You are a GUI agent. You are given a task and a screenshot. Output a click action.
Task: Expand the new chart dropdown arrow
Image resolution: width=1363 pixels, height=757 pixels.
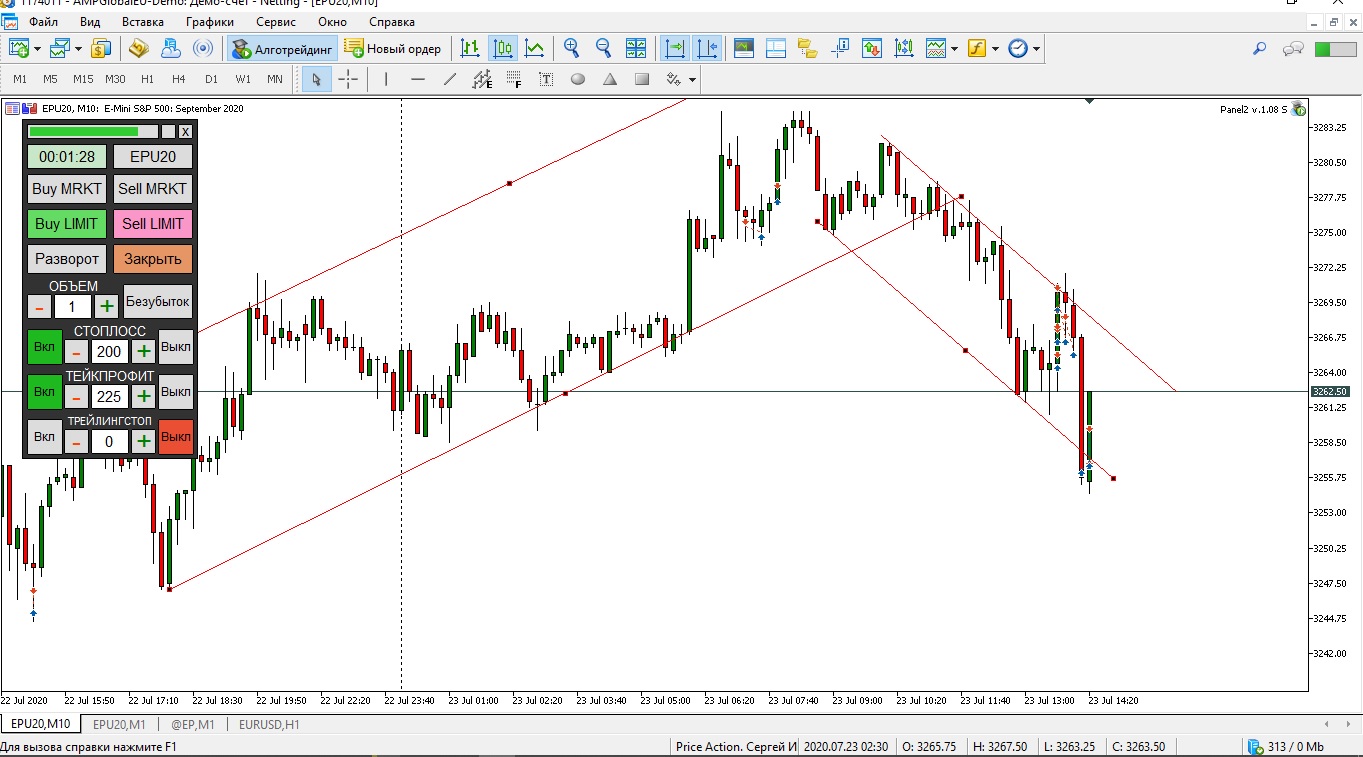coord(37,48)
